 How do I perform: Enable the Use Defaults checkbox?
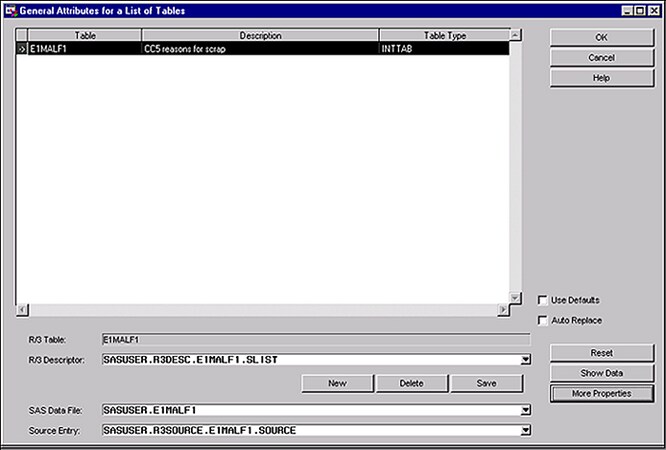542,300
